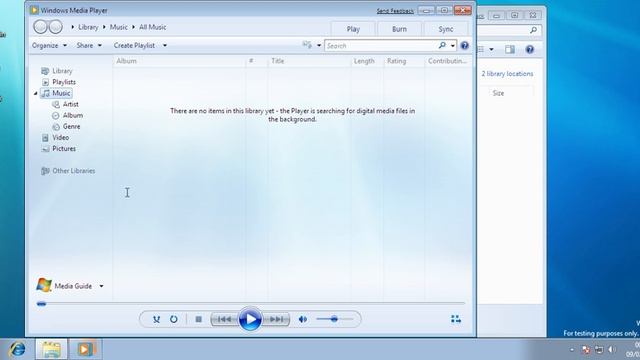Click inside the Search field

tap(381, 46)
